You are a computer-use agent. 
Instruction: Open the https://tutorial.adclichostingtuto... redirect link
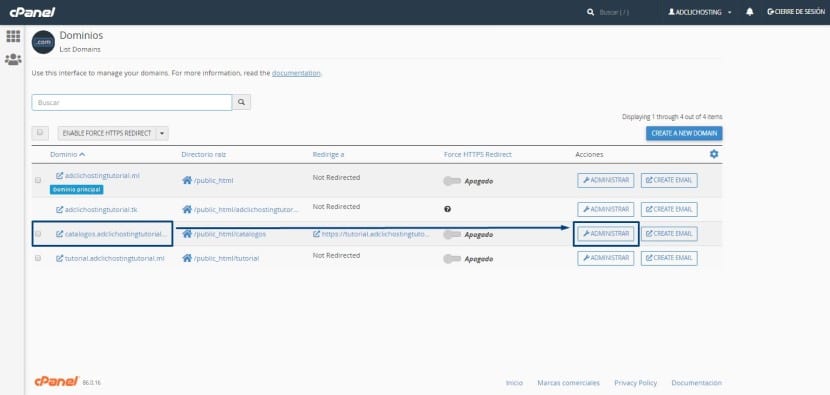371,234
